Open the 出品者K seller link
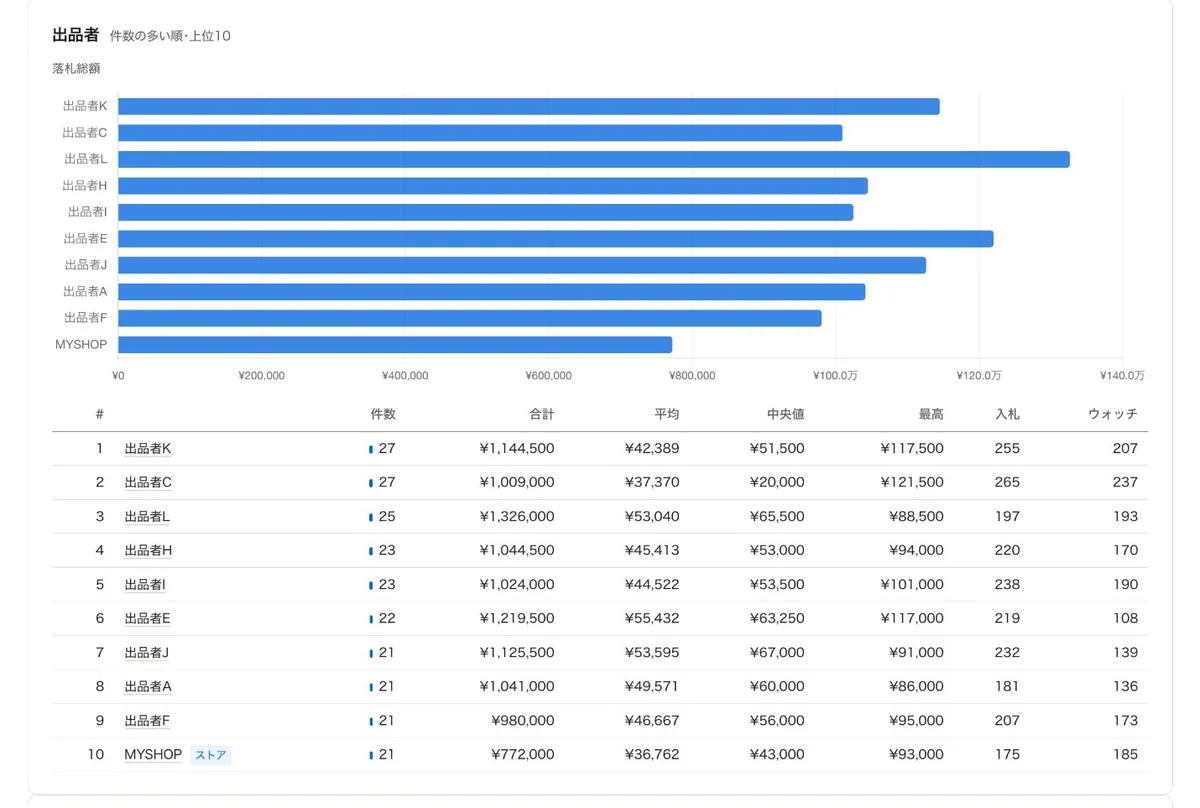This screenshot has width=1200, height=808. pyautogui.click(x=148, y=449)
